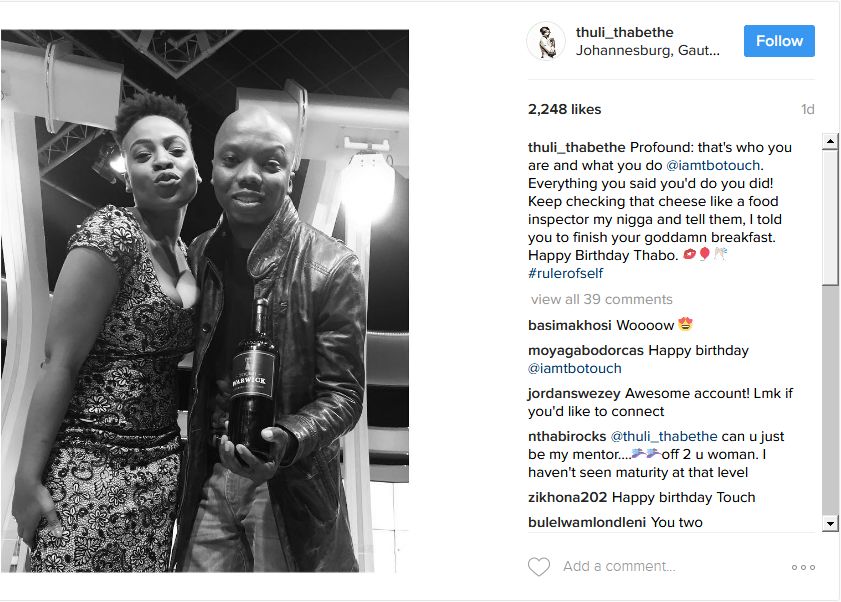This screenshot has width=841, height=602.
Task: Click the black and white post photo
Action: point(205,300)
